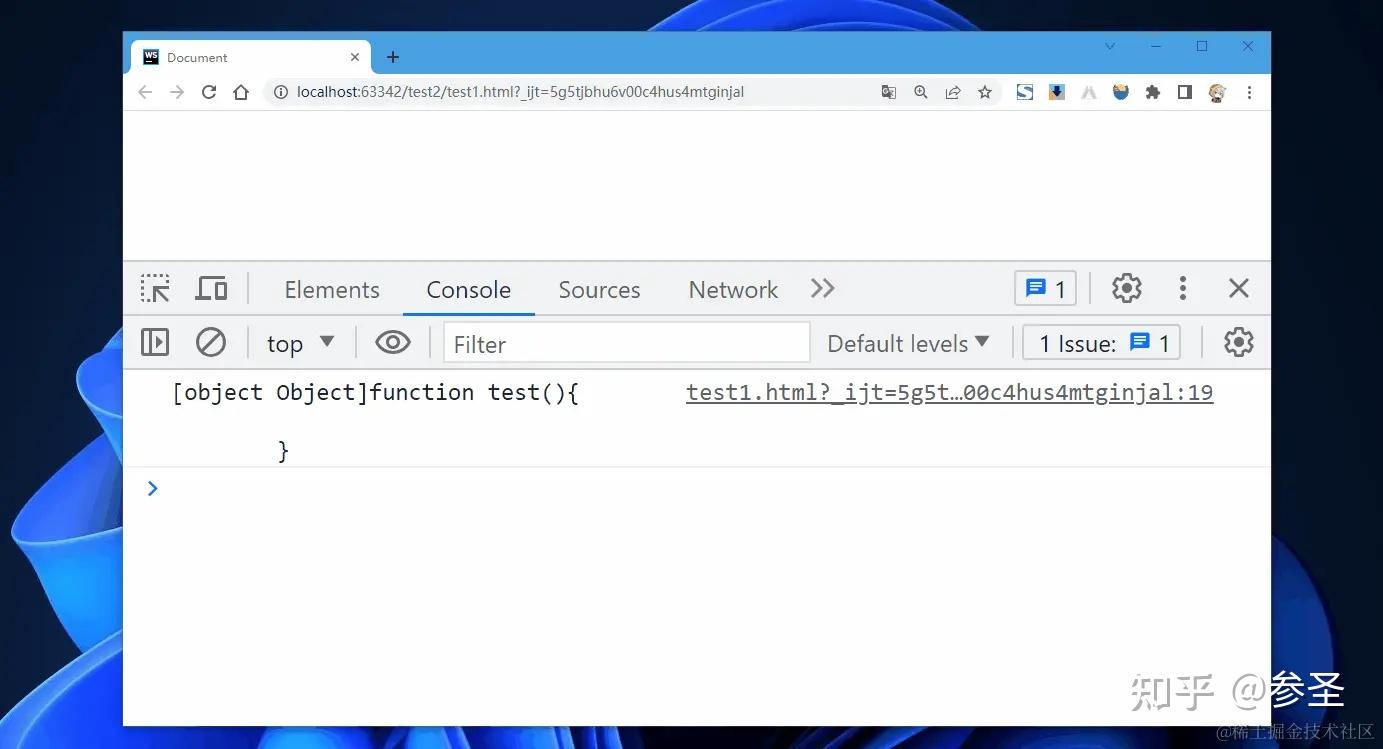The image size is (1383, 749).
Task: Open the DevTools three-dot customize menu
Action: tap(1183, 289)
